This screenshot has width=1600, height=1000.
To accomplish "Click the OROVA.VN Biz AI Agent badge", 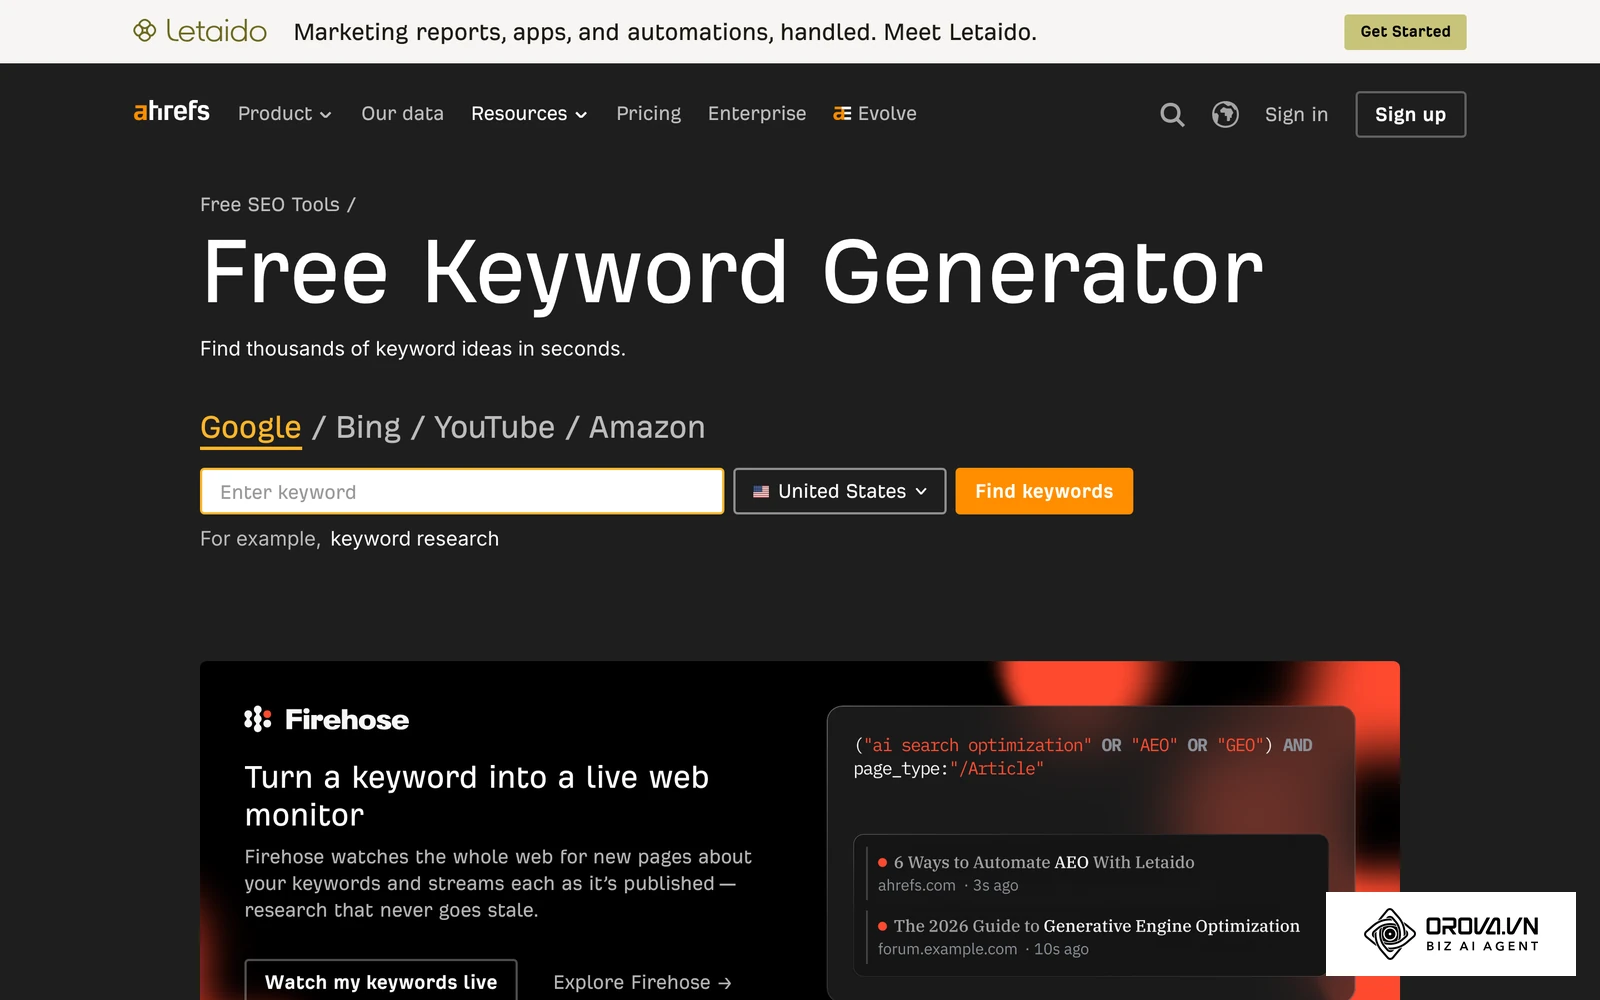I will coord(1450,934).
